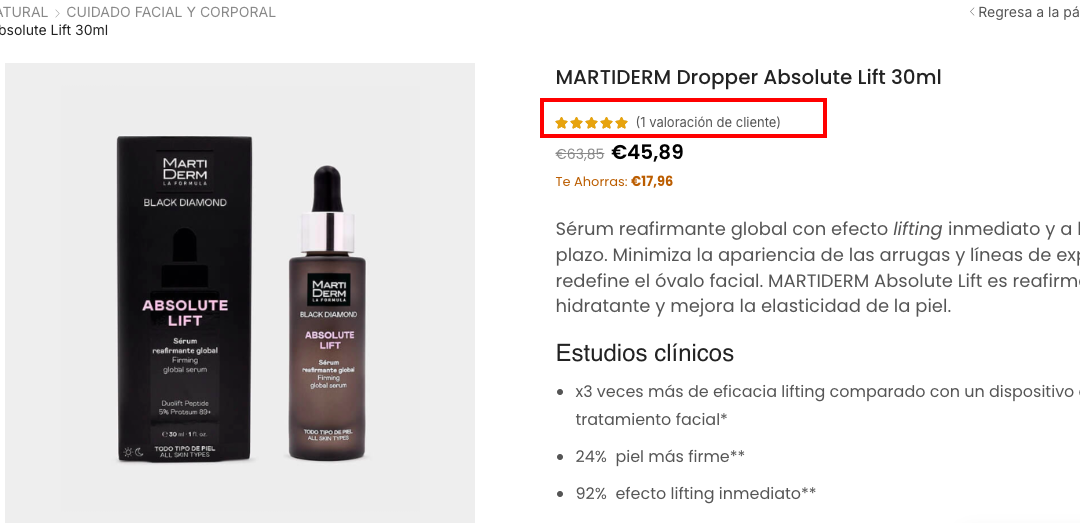Click the back chevron beside Regresa
The height and width of the screenshot is (523, 1080).
point(972,12)
